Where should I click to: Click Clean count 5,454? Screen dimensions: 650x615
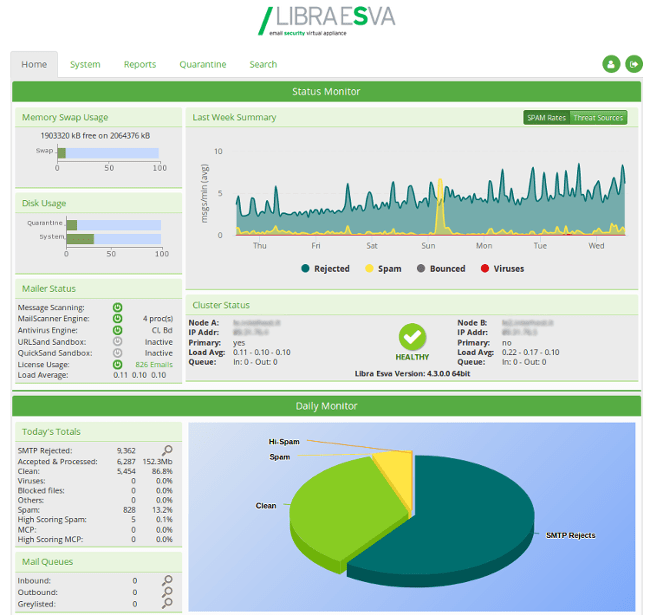pyautogui.click(x=126, y=471)
